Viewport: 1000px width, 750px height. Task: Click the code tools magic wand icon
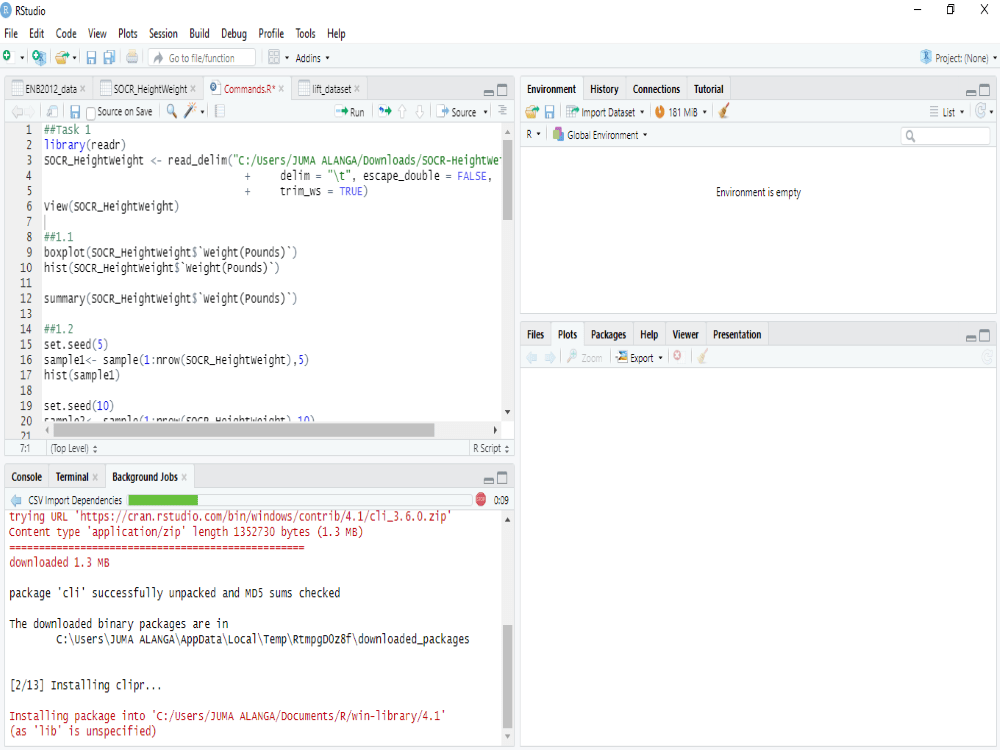pyautogui.click(x=190, y=111)
